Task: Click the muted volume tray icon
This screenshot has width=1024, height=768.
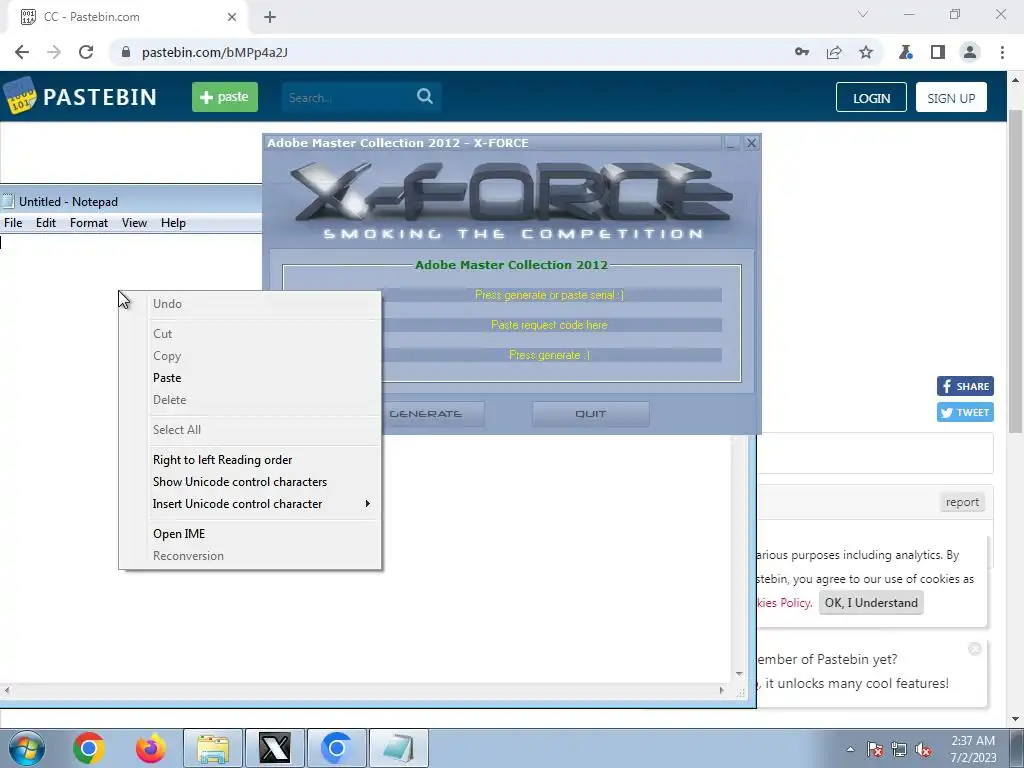Action: tap(923, 750)
